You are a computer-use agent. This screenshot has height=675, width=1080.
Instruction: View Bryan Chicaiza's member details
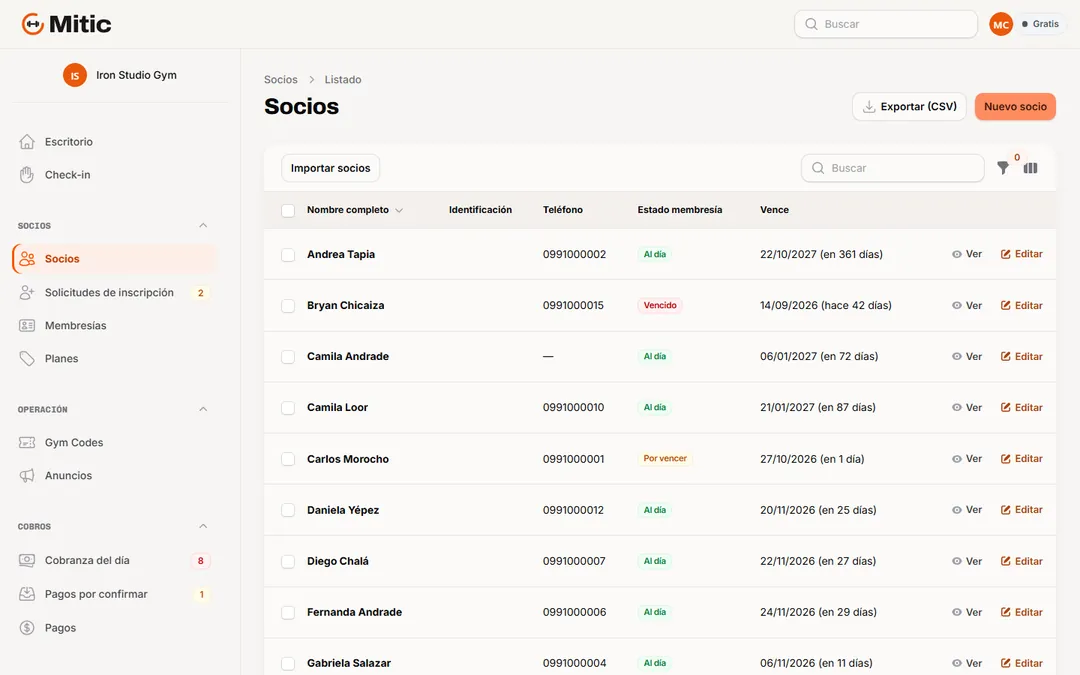(x=967, y=306)
